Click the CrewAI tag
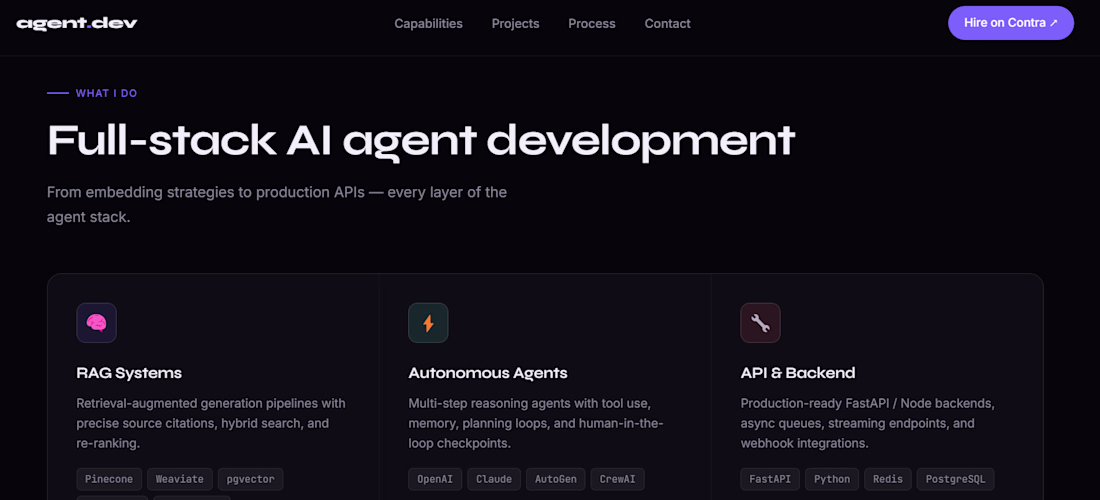 click(617, 479)
